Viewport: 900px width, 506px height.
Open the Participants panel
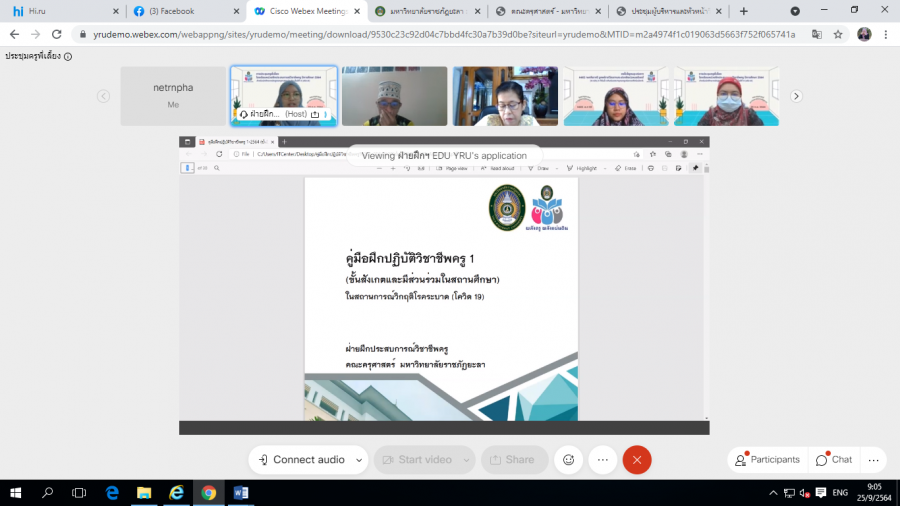[767, 460]
